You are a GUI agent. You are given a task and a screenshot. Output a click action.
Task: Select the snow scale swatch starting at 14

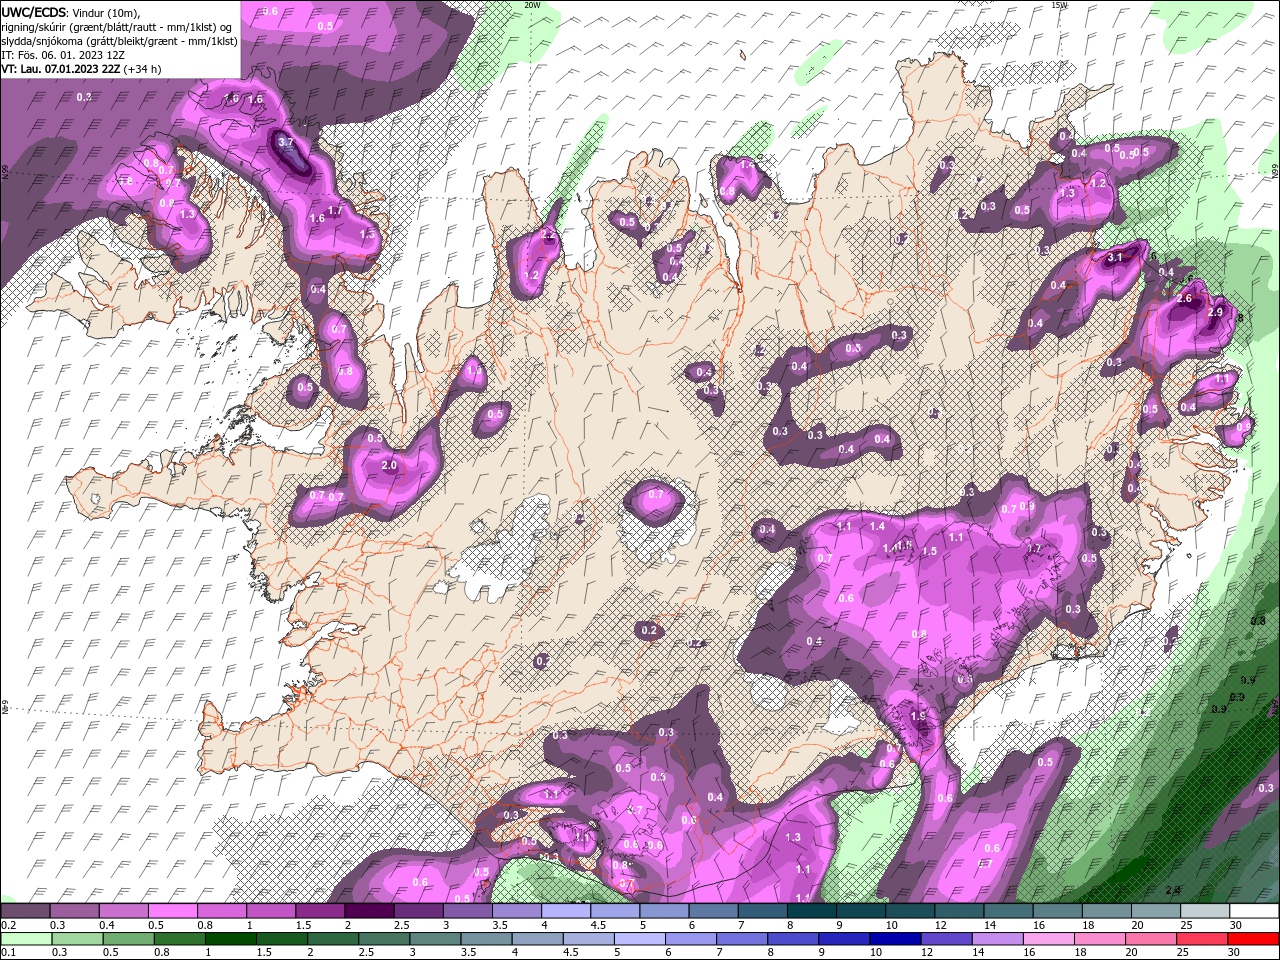pyautogui.click(x=1008, y=911)
